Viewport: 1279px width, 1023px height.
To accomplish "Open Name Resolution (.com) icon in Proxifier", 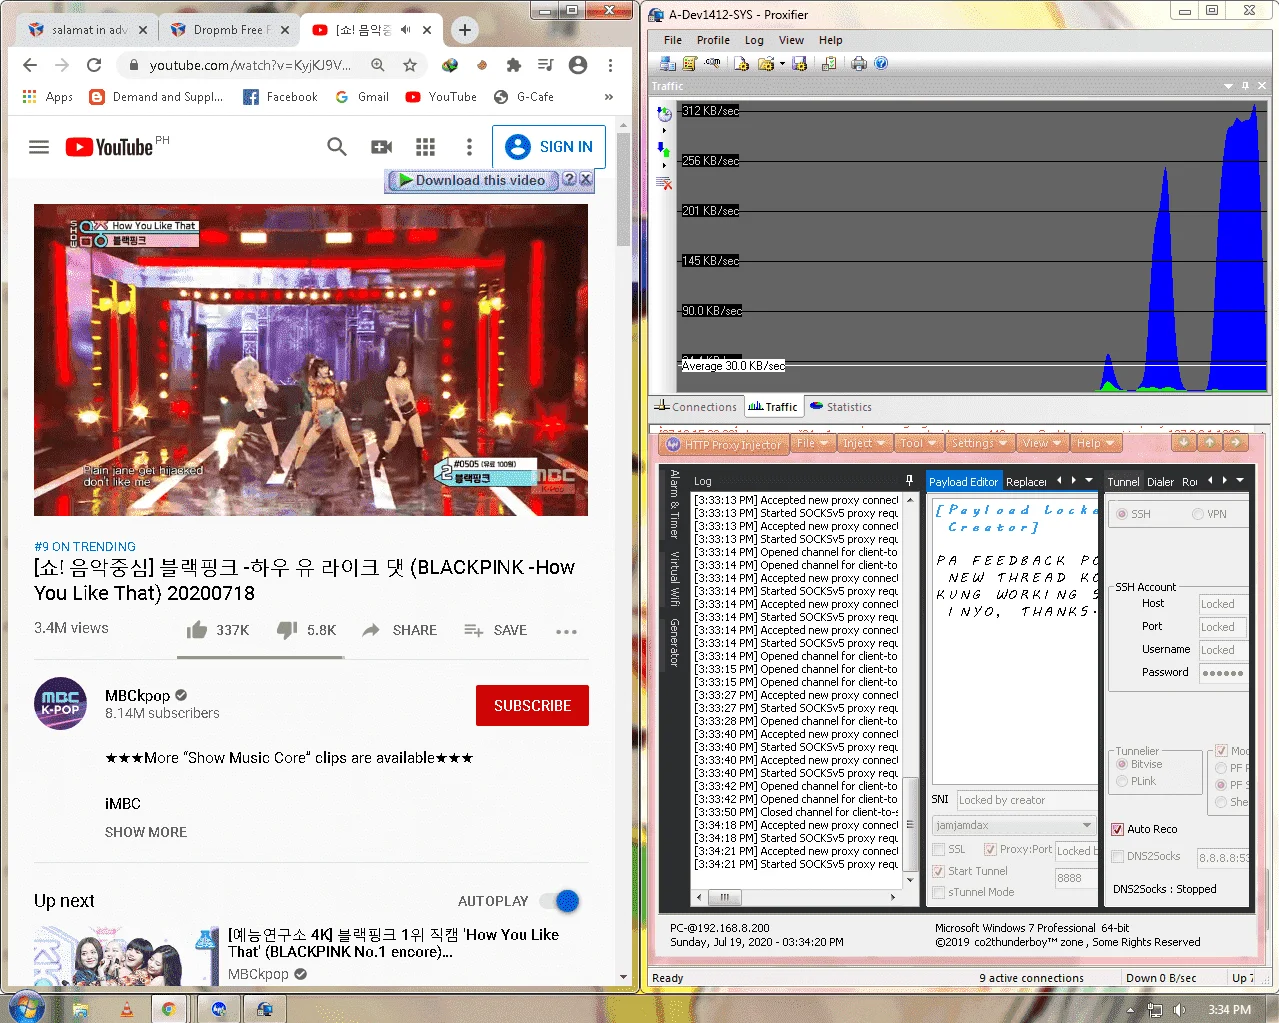I will click(712, 63).
